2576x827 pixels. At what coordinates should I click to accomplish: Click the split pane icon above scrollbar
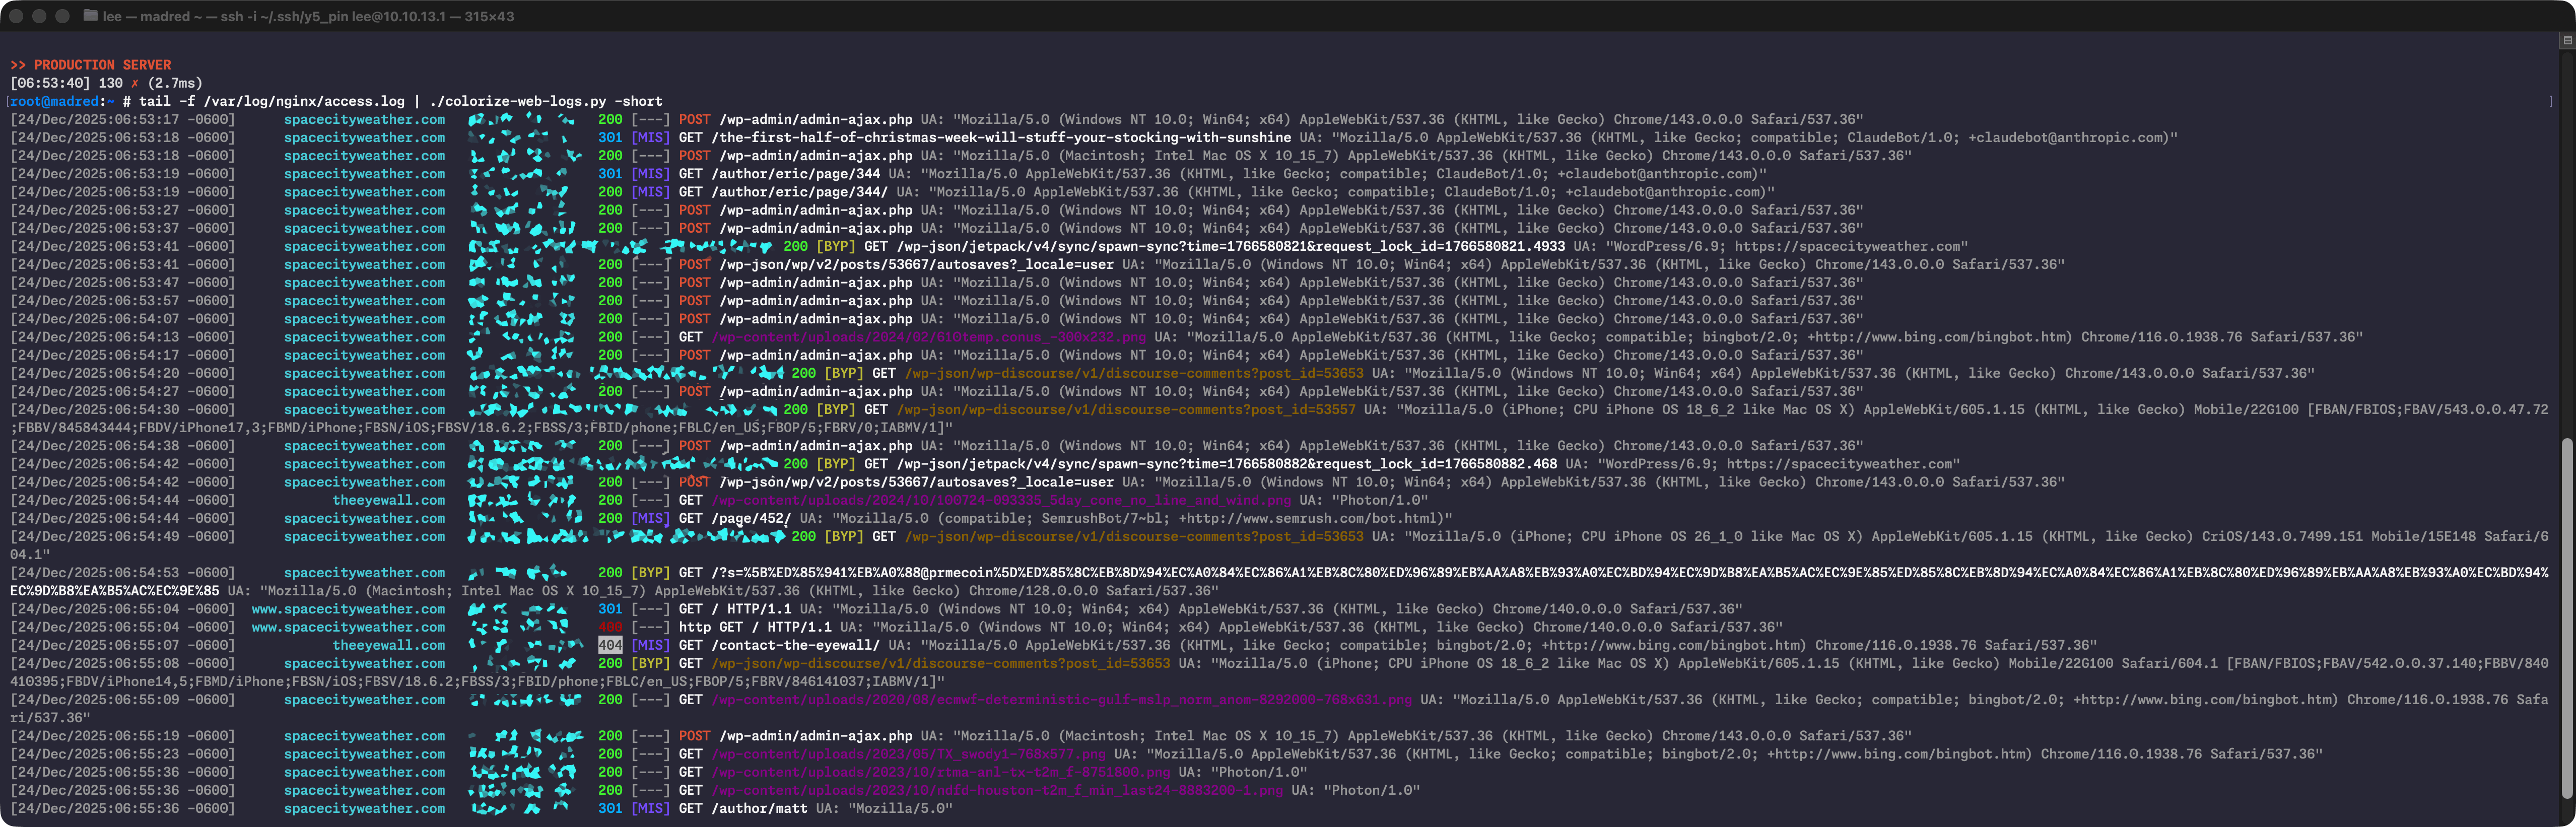click(2566, 41)
